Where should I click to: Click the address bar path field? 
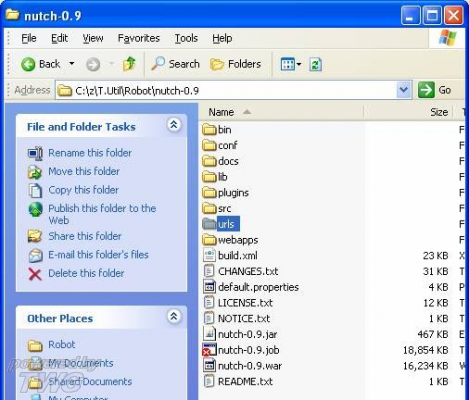(x=227, y=90)
